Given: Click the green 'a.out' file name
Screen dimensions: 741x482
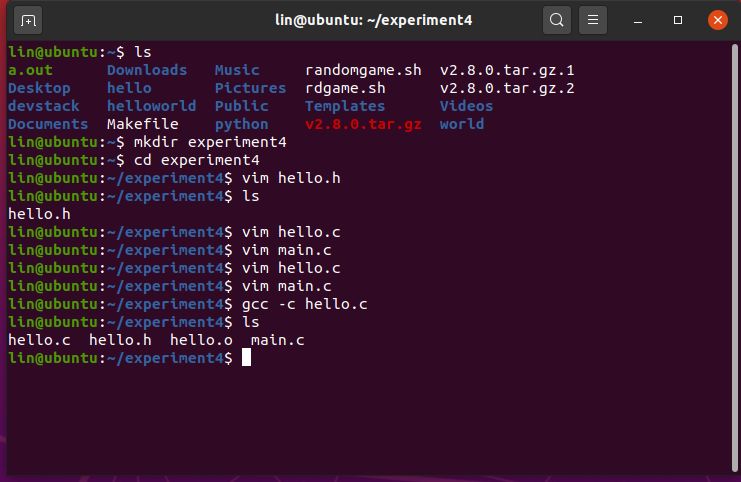Looking at the screenshot, I should [30, 70].
